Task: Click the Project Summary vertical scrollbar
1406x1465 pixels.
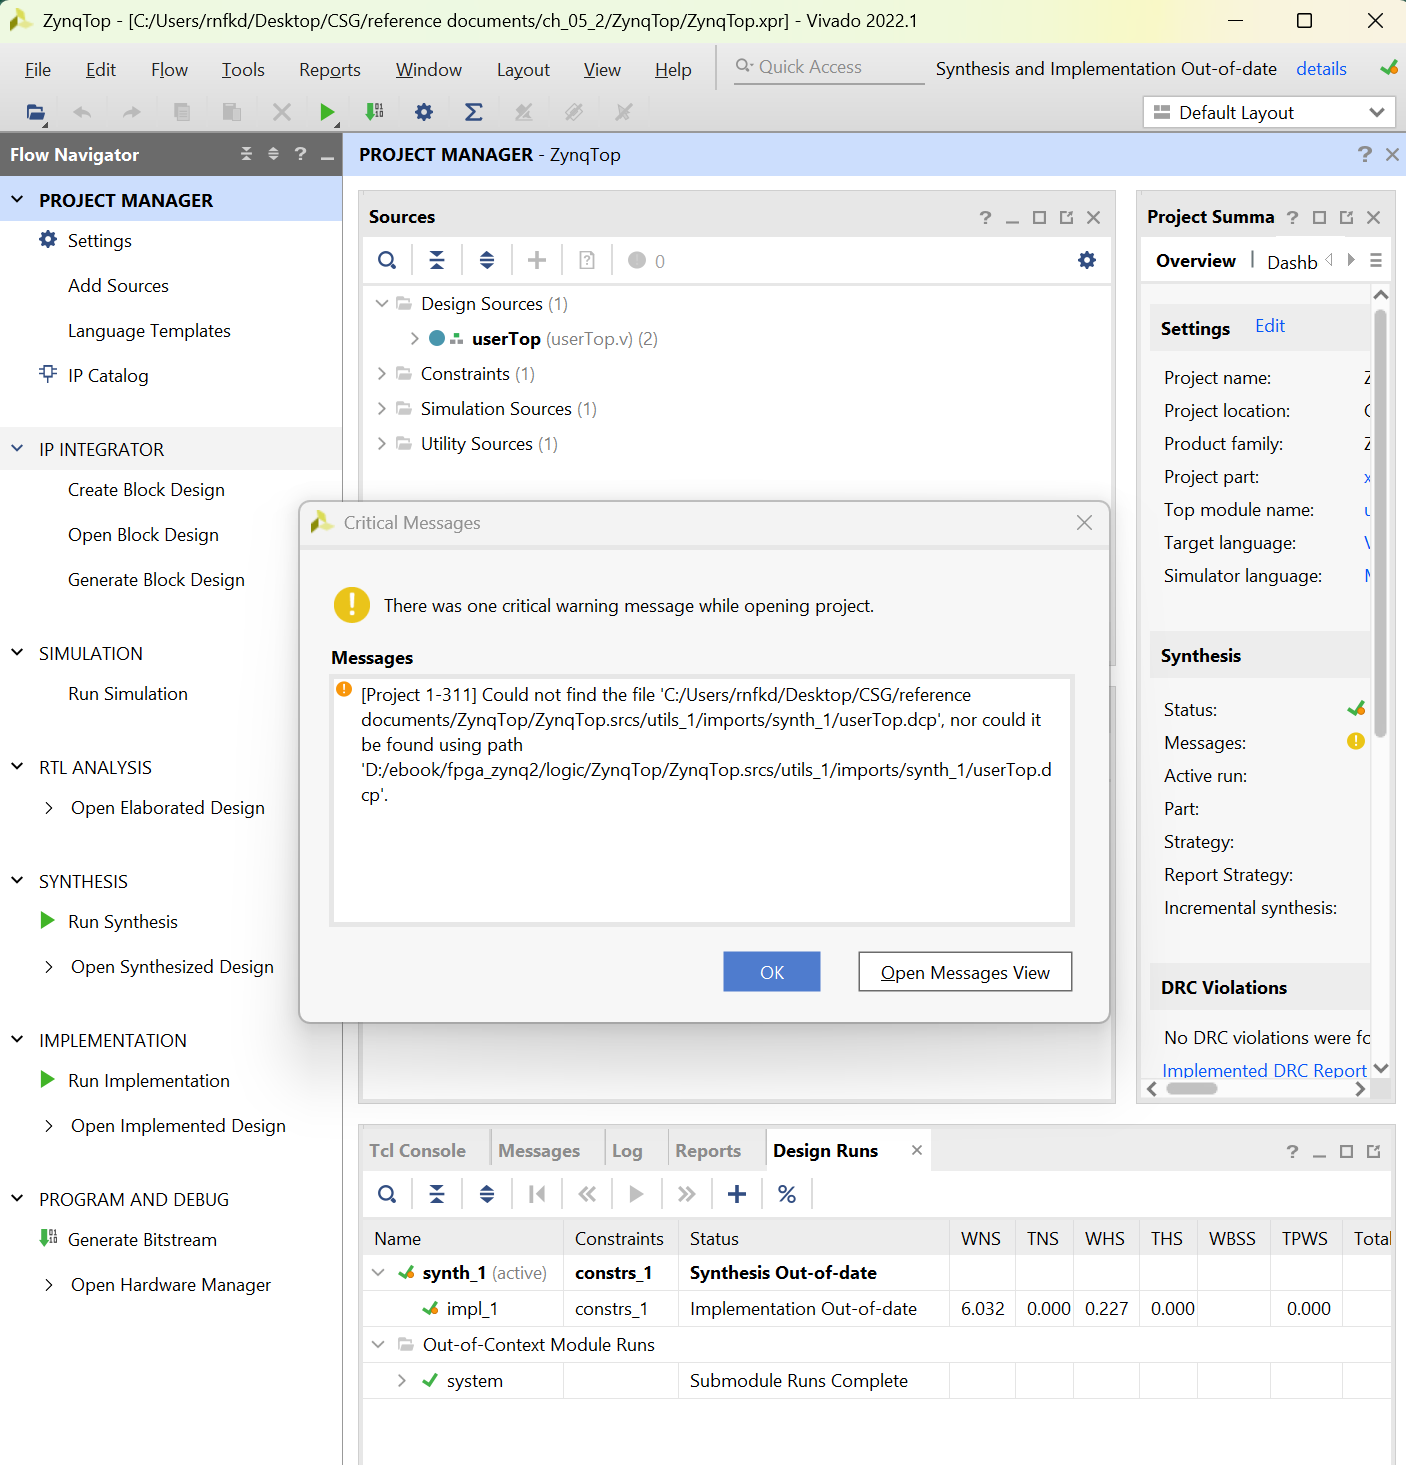Action: point(1381,523)
